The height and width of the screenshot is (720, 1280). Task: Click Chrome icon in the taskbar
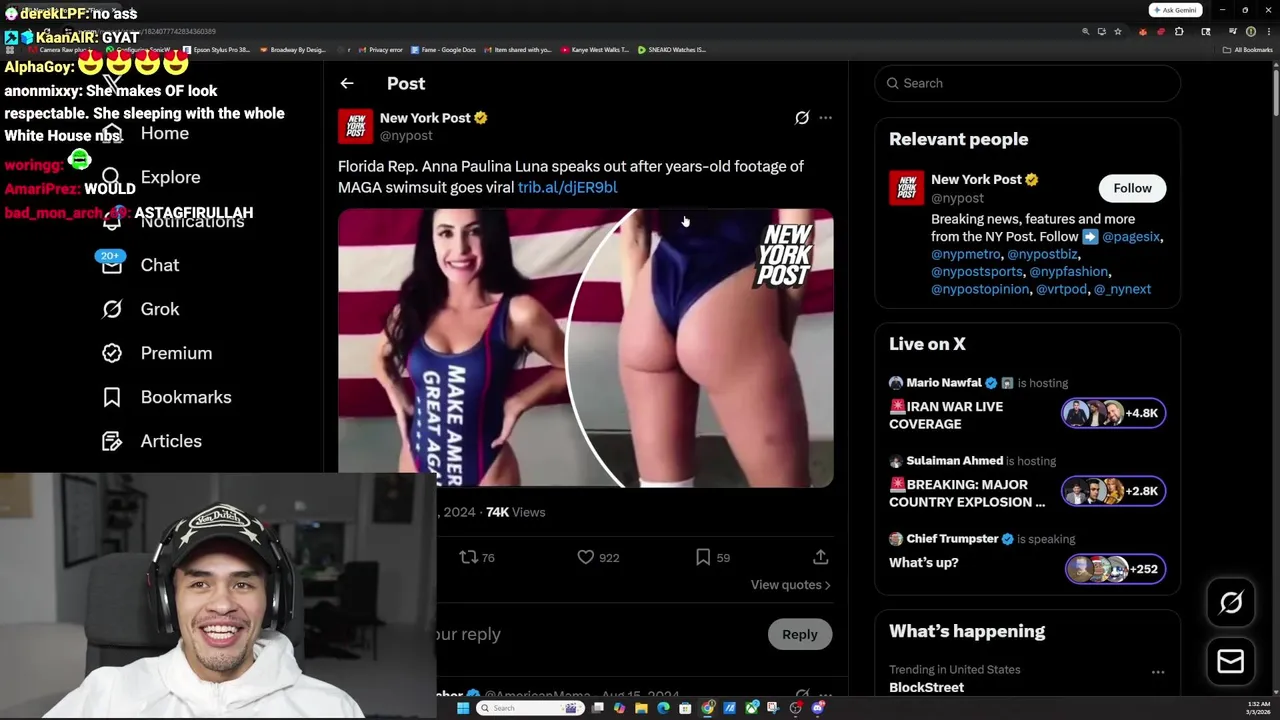click(x=708, y=708)
